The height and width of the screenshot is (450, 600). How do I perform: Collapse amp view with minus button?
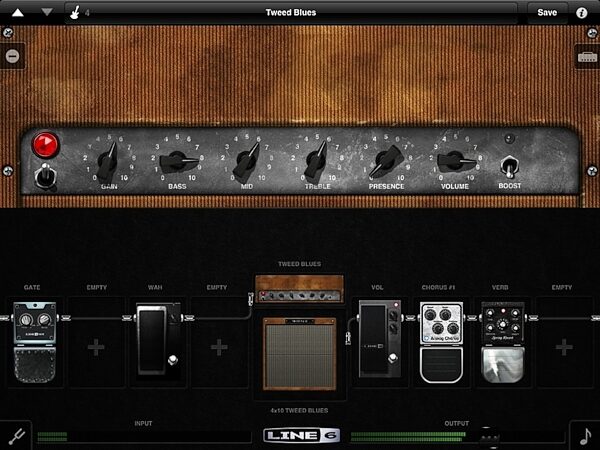pyautogui.click(x=12, y=57)
